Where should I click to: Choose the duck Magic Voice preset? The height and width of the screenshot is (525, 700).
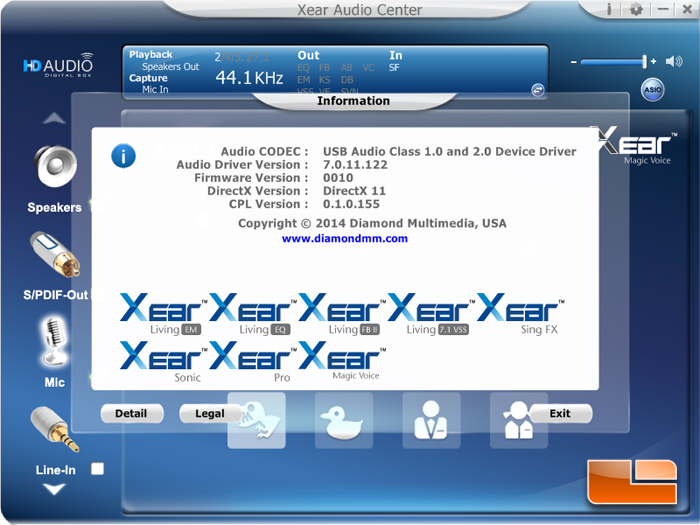click(x=344, y=420)
